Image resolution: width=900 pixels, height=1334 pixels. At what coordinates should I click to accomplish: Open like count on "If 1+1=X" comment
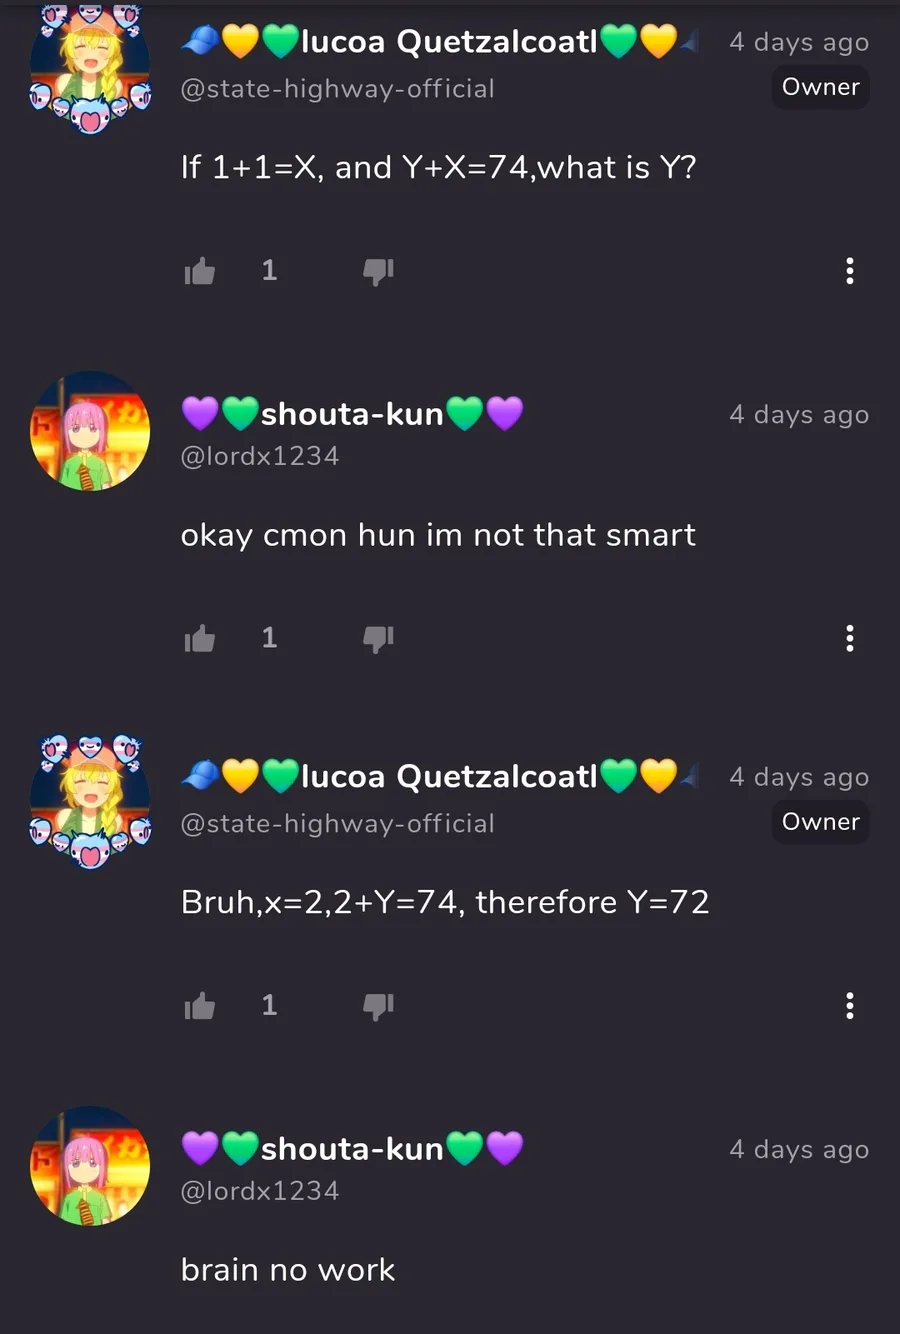[x=269, y=270]
